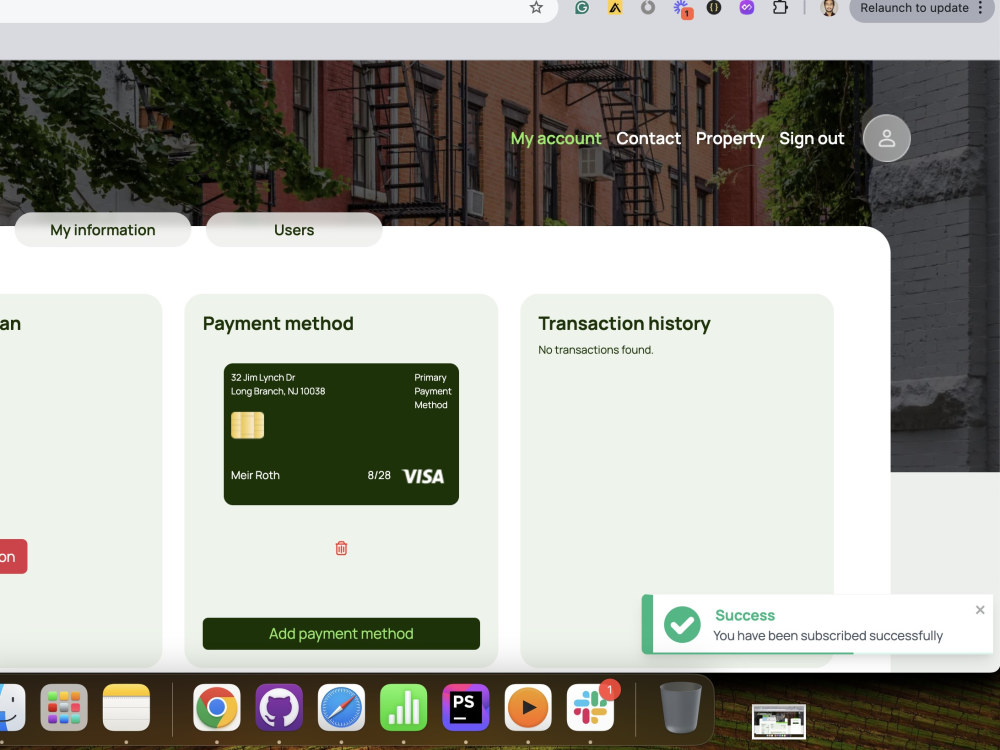Open Google Chrome from the Dock
The width and height of the screenshot is (1000, 750).
[x=217, y=707]
